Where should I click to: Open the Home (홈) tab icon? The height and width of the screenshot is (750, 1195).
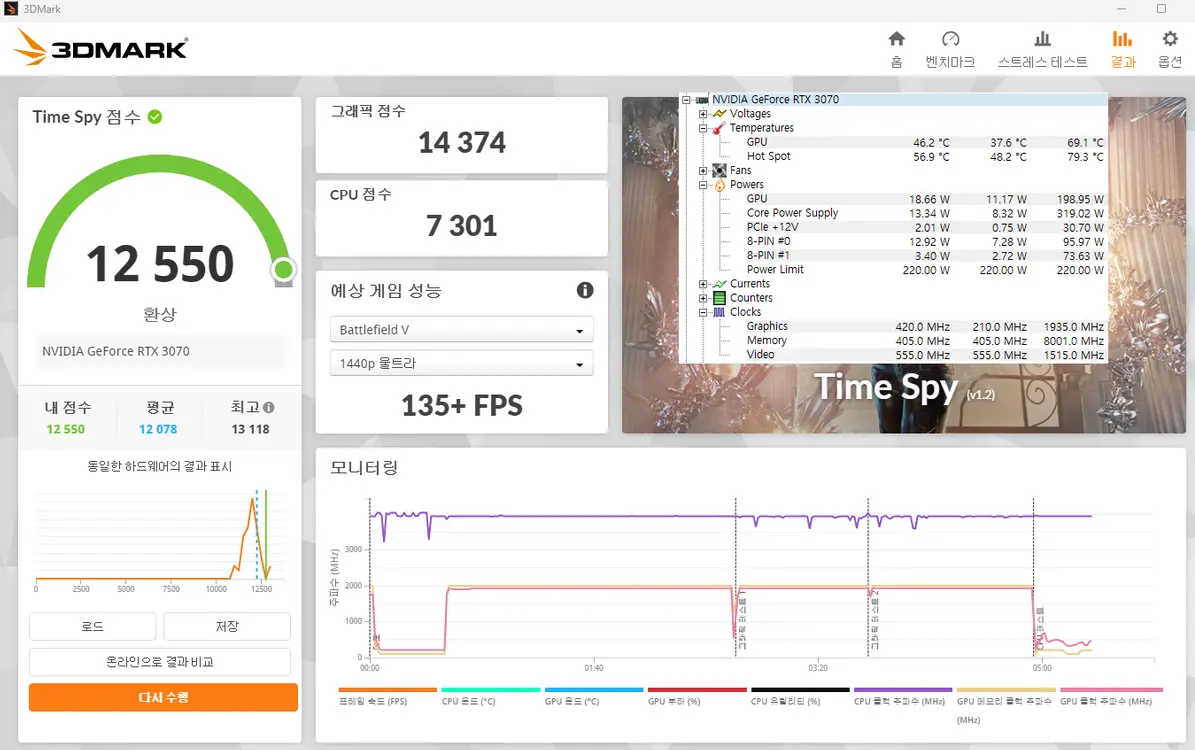coord(897,39)
